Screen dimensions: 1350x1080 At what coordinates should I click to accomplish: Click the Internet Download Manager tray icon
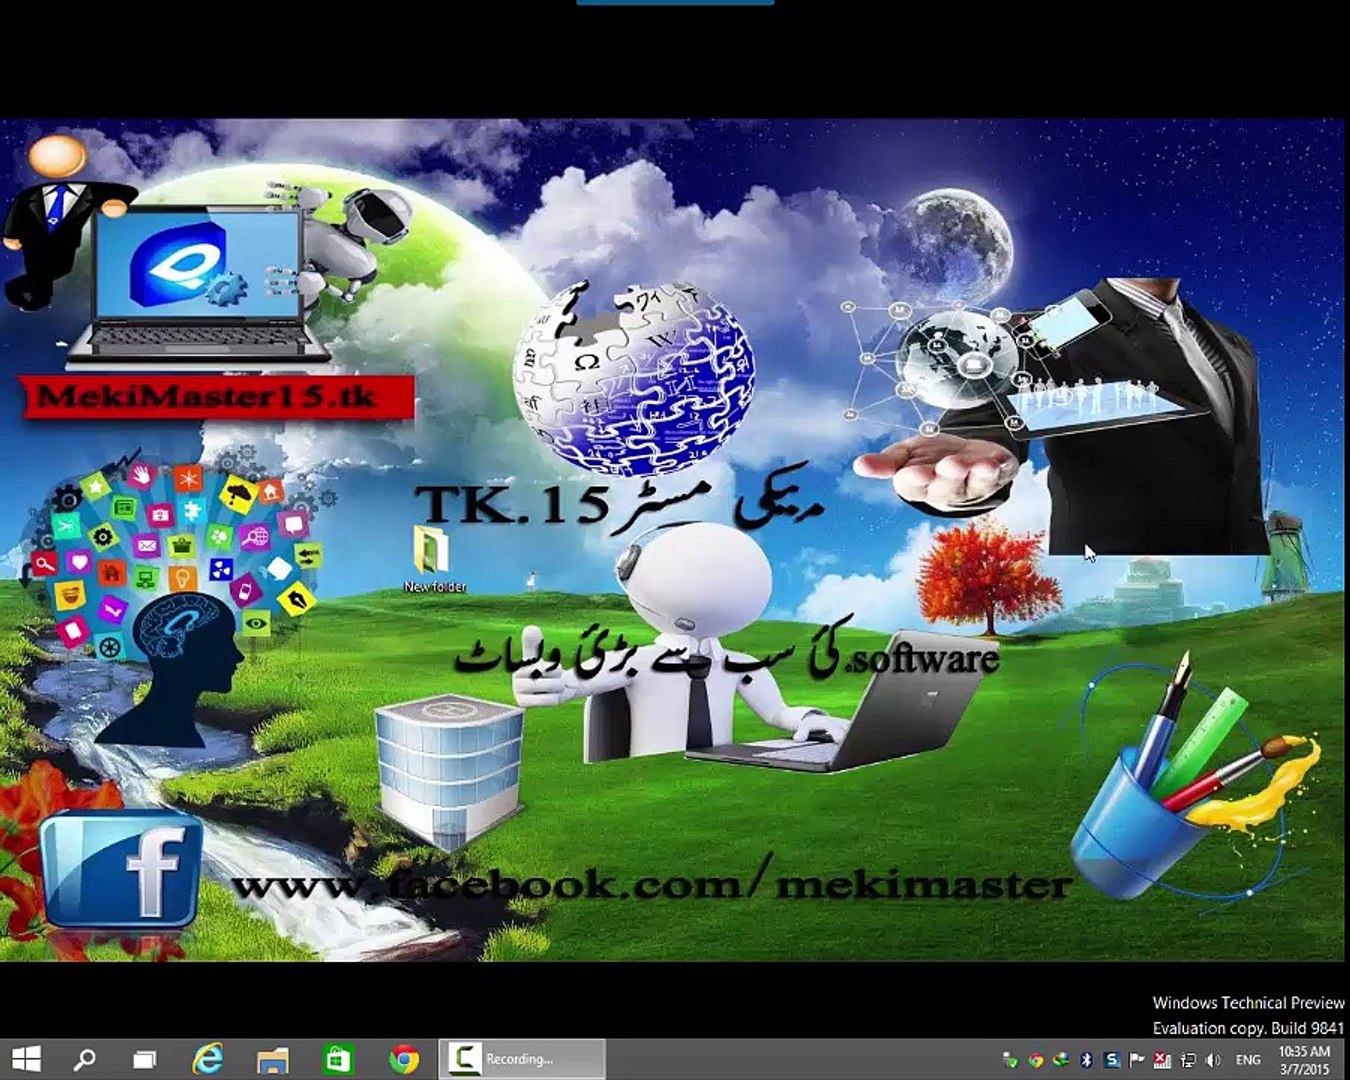[1060, 1060]
